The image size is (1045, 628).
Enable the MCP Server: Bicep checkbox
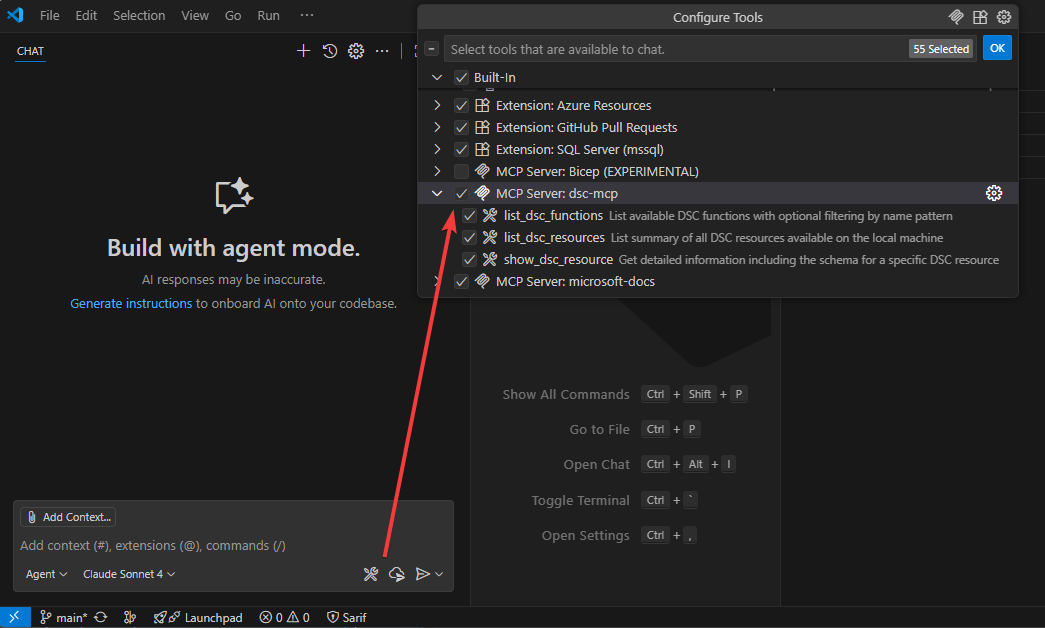[x=461, y=171]
